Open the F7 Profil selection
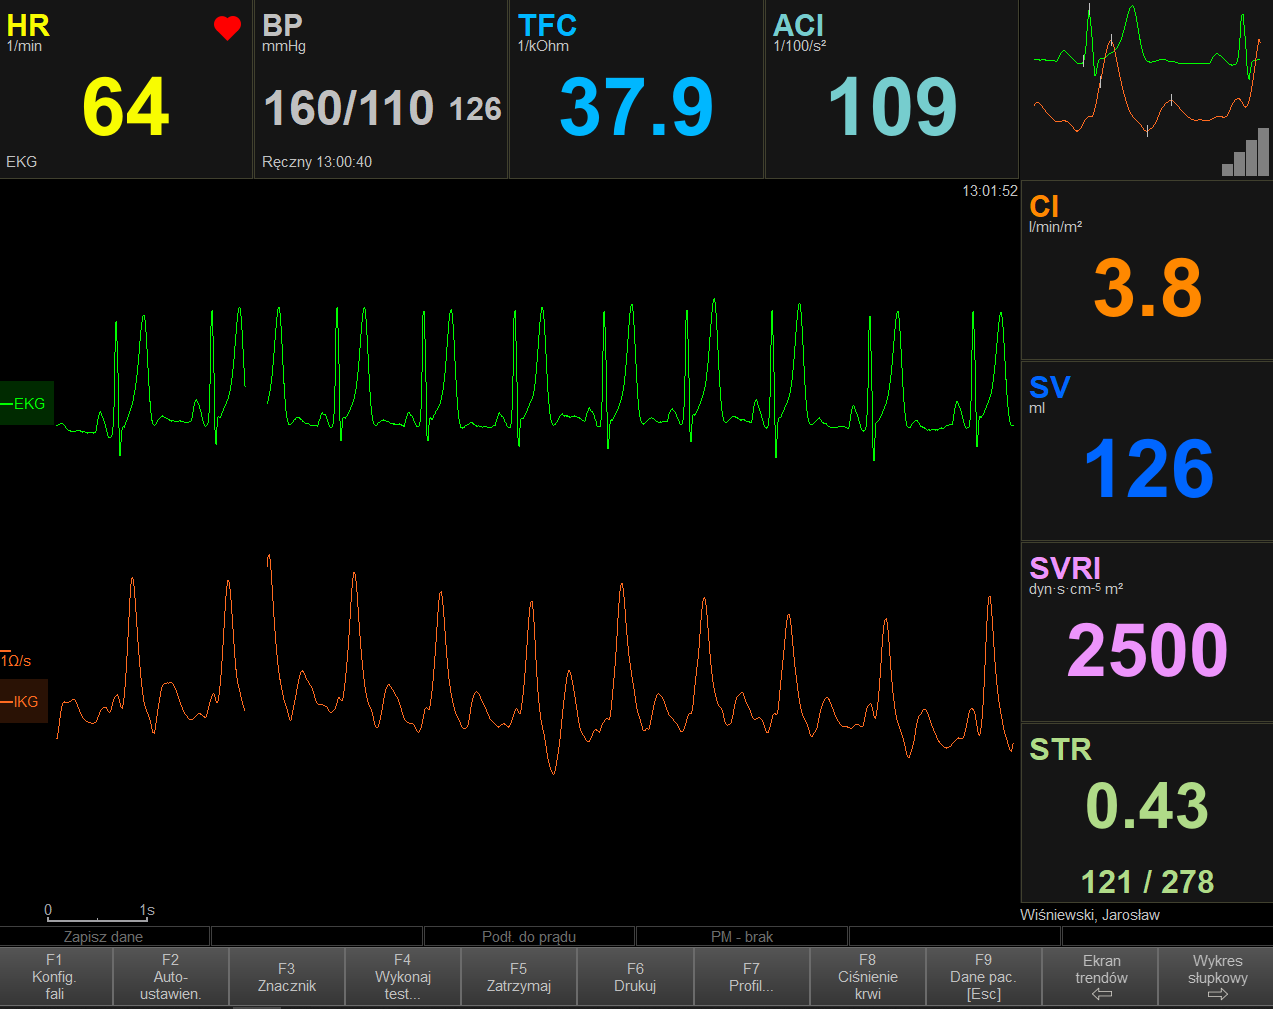The image size is (1273, 1009). 751,976
